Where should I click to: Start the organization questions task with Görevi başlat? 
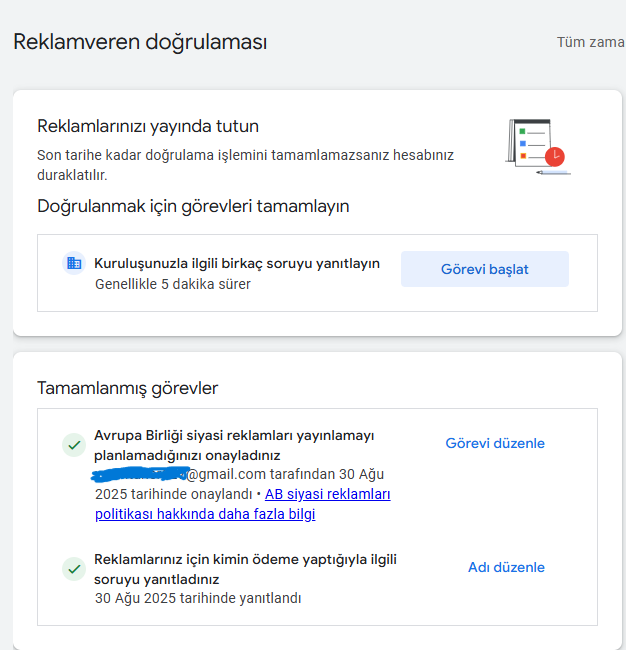[x=485, y=269]
